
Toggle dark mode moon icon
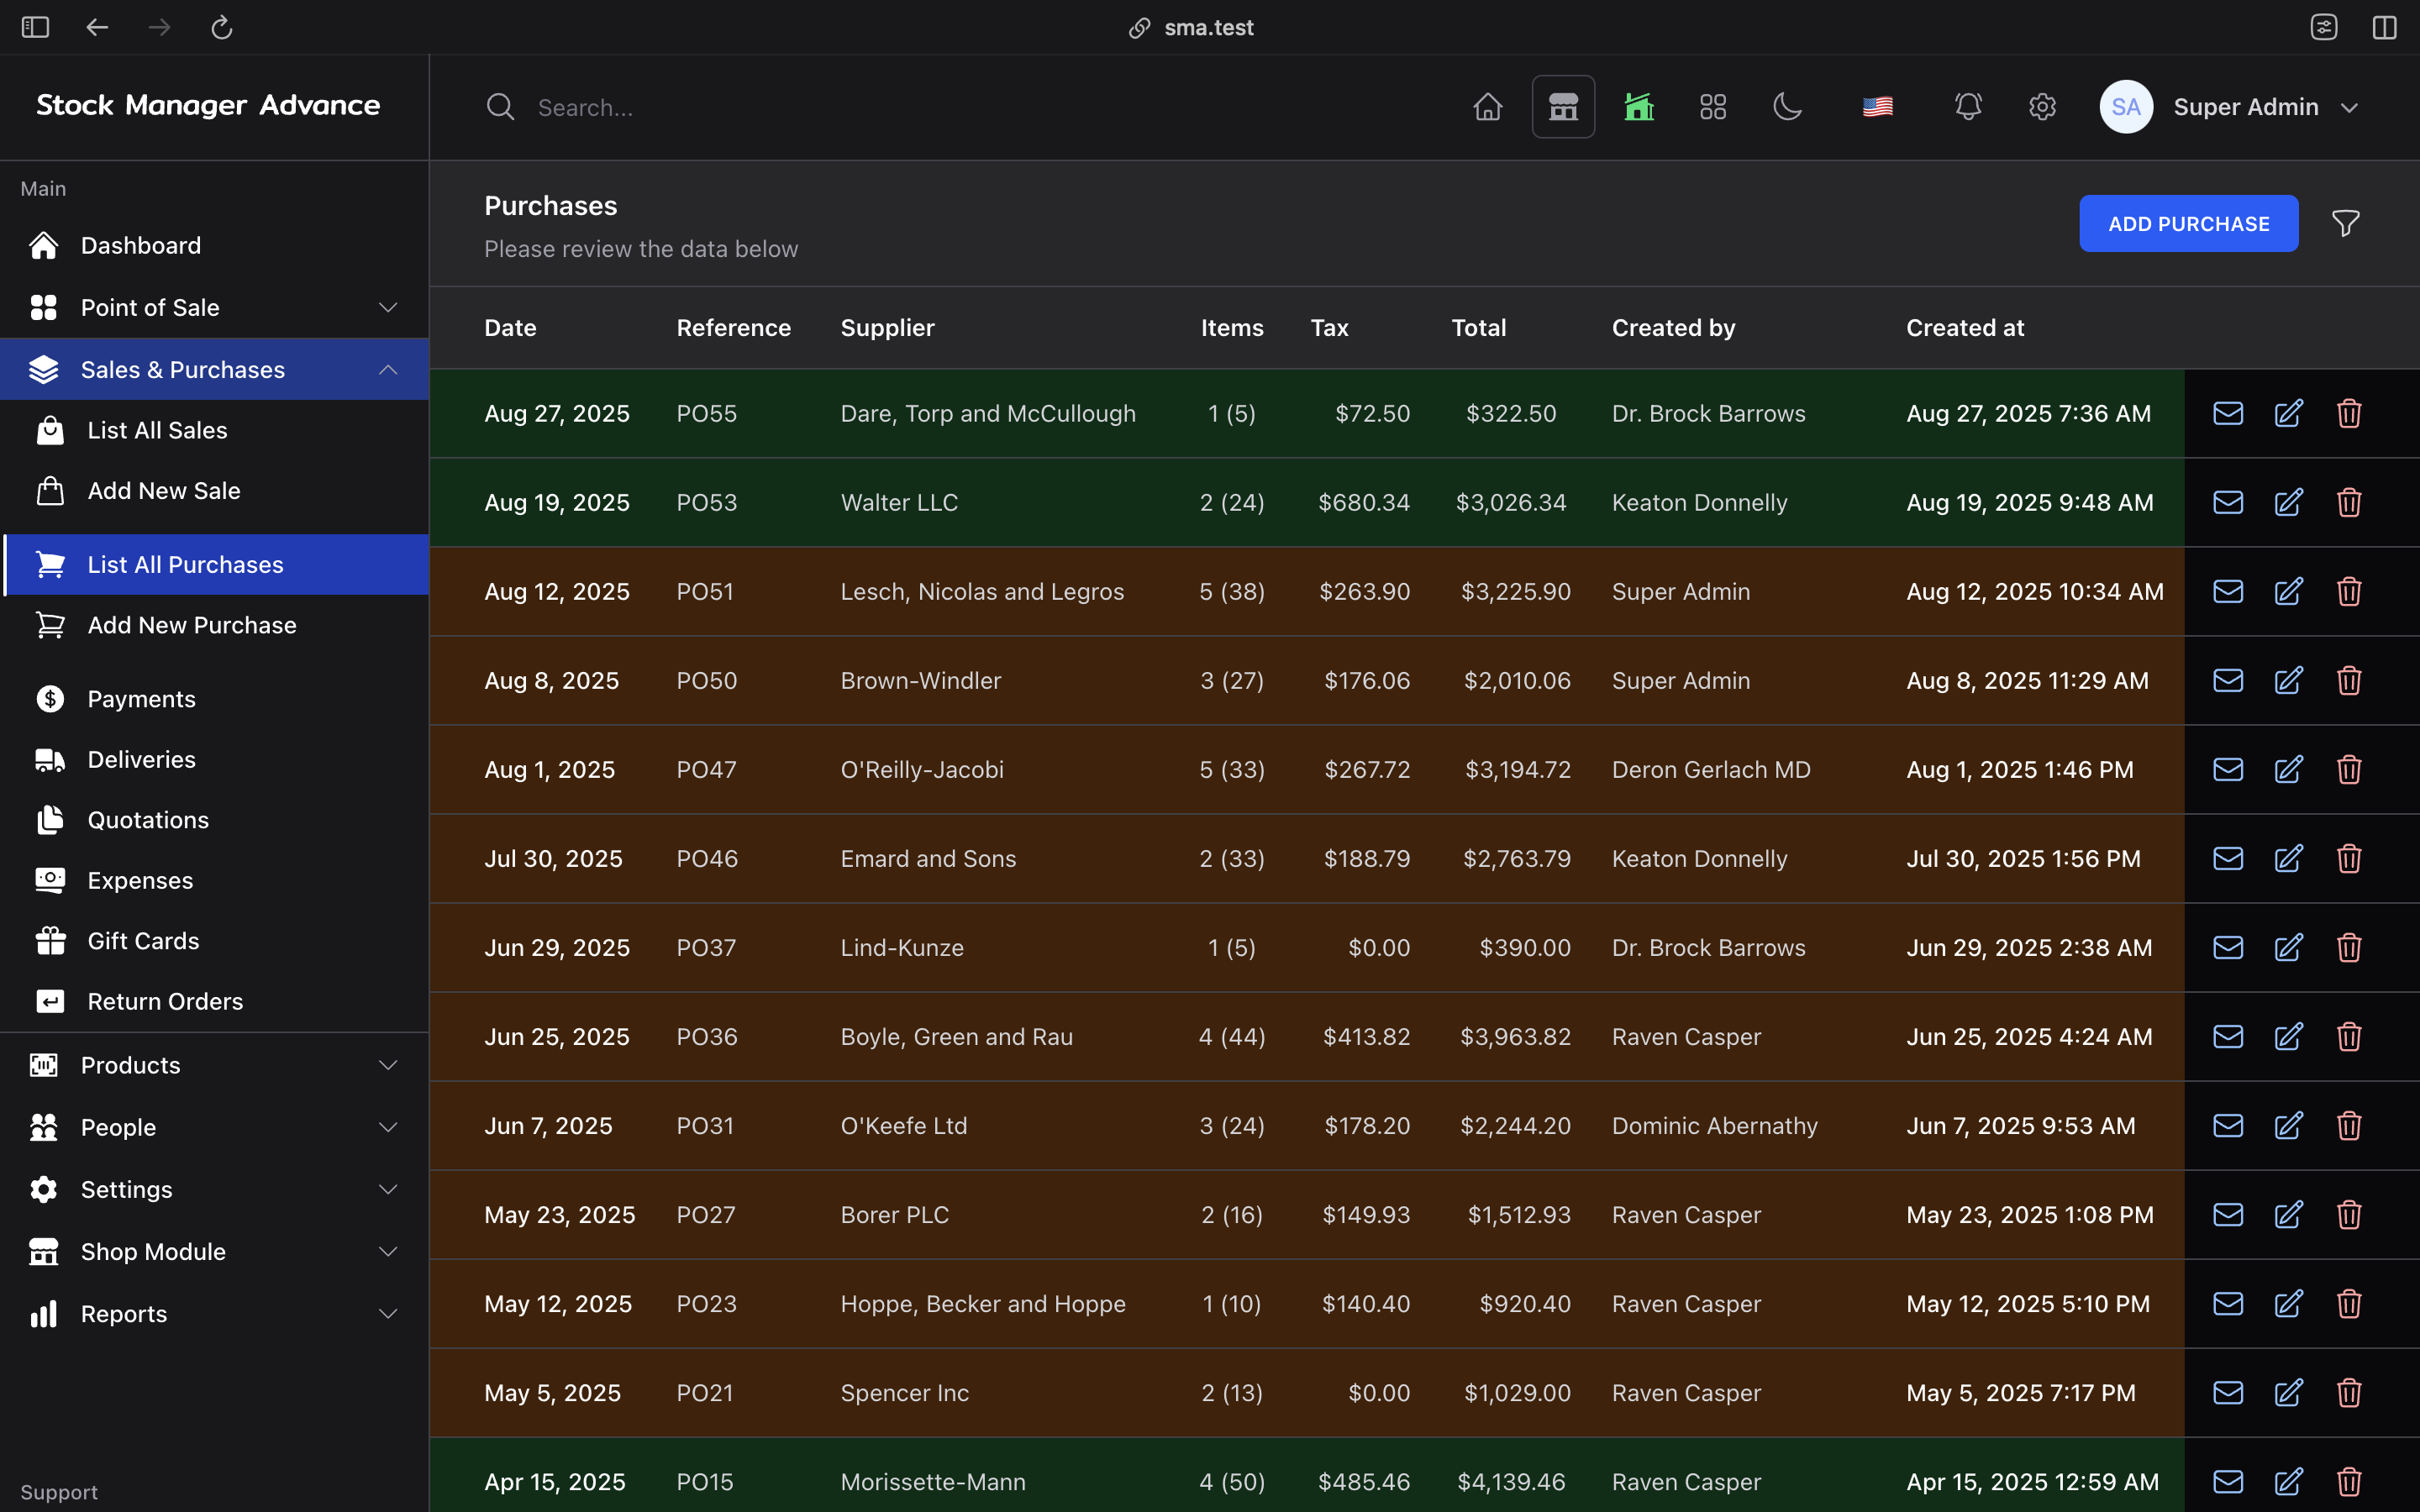[x=1788, y=107]
